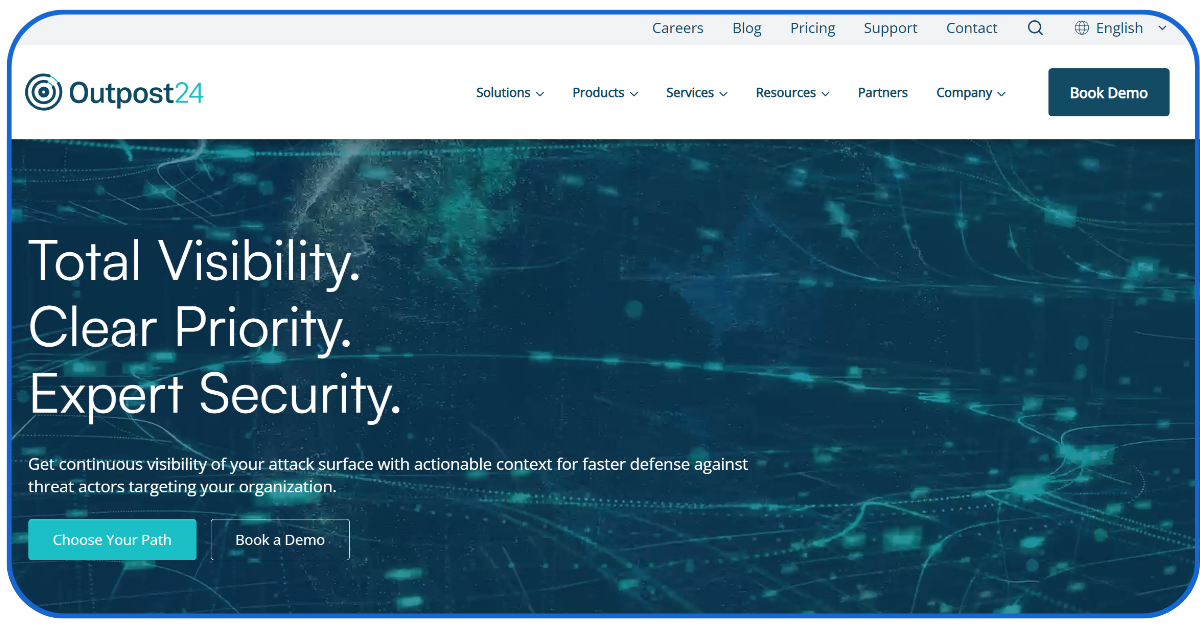The width and height of the screenshot is (1200, 628).
Task: Go to the Careers page
Action: click(677, 28)
